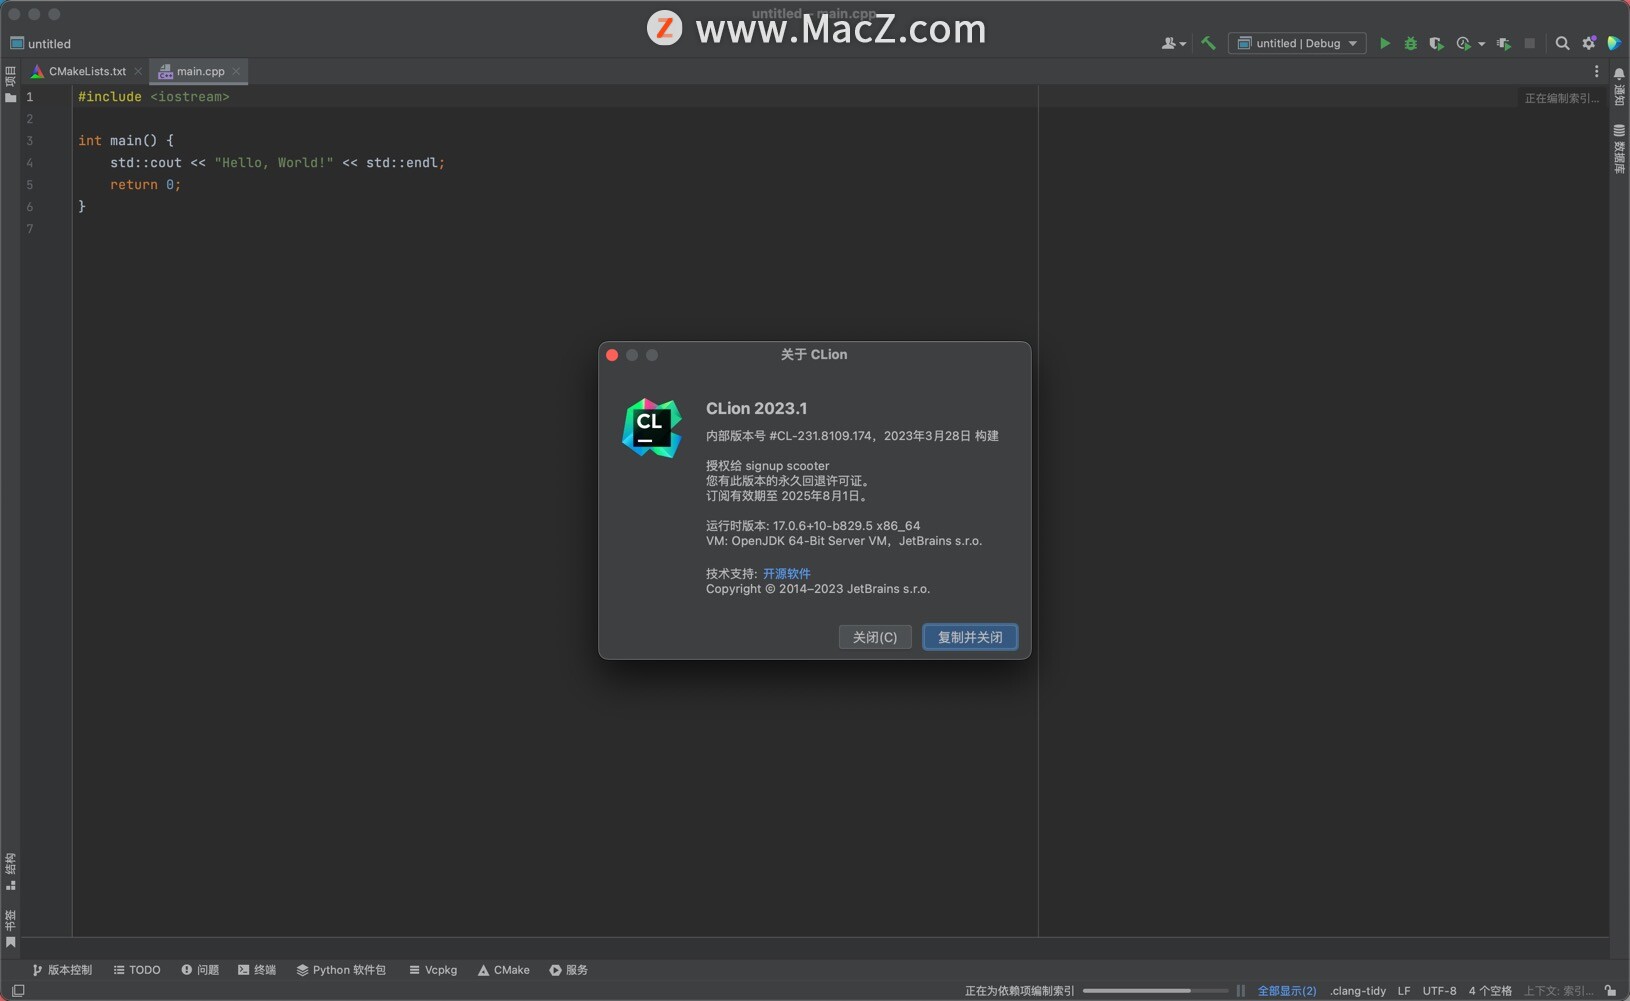Open the database tool window icon
The width and height of the screenshot is (1630, 1001).
1619,131
